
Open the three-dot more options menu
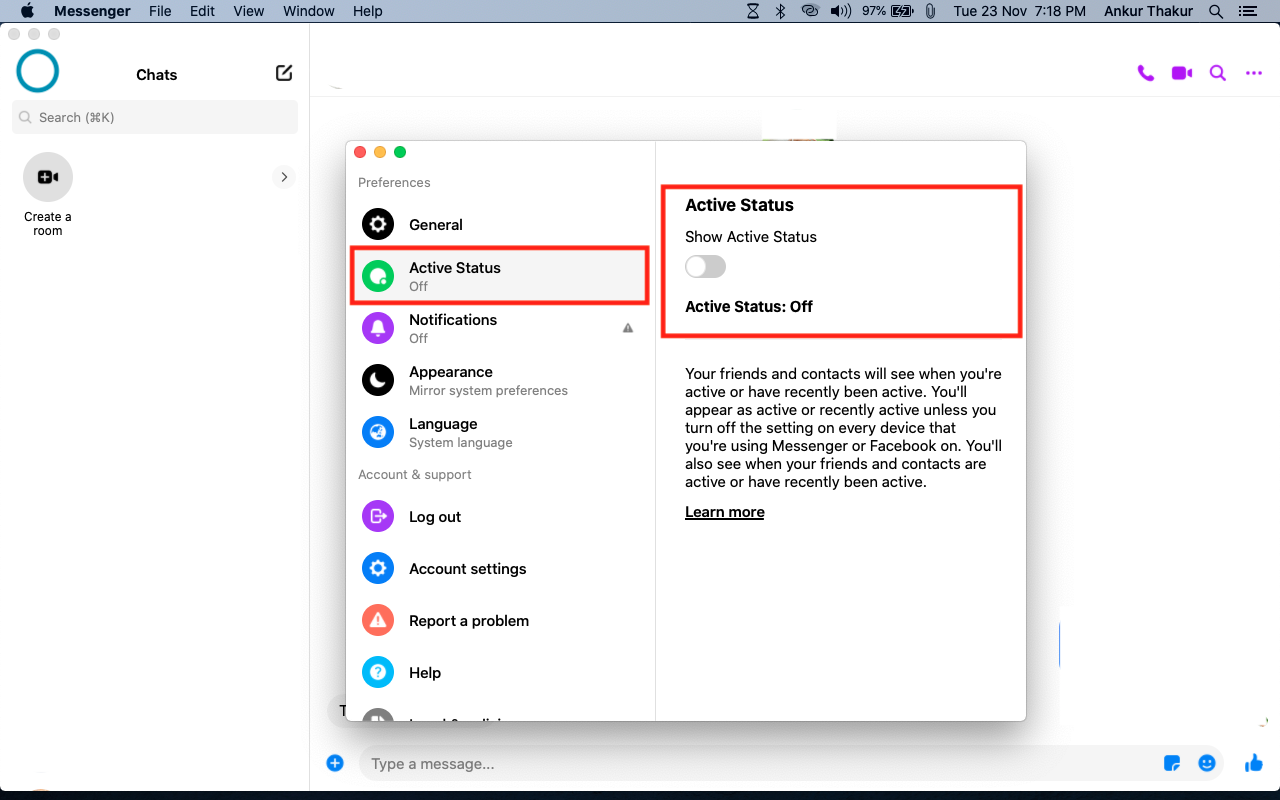pyautogui.click(x=1254, y=73)
